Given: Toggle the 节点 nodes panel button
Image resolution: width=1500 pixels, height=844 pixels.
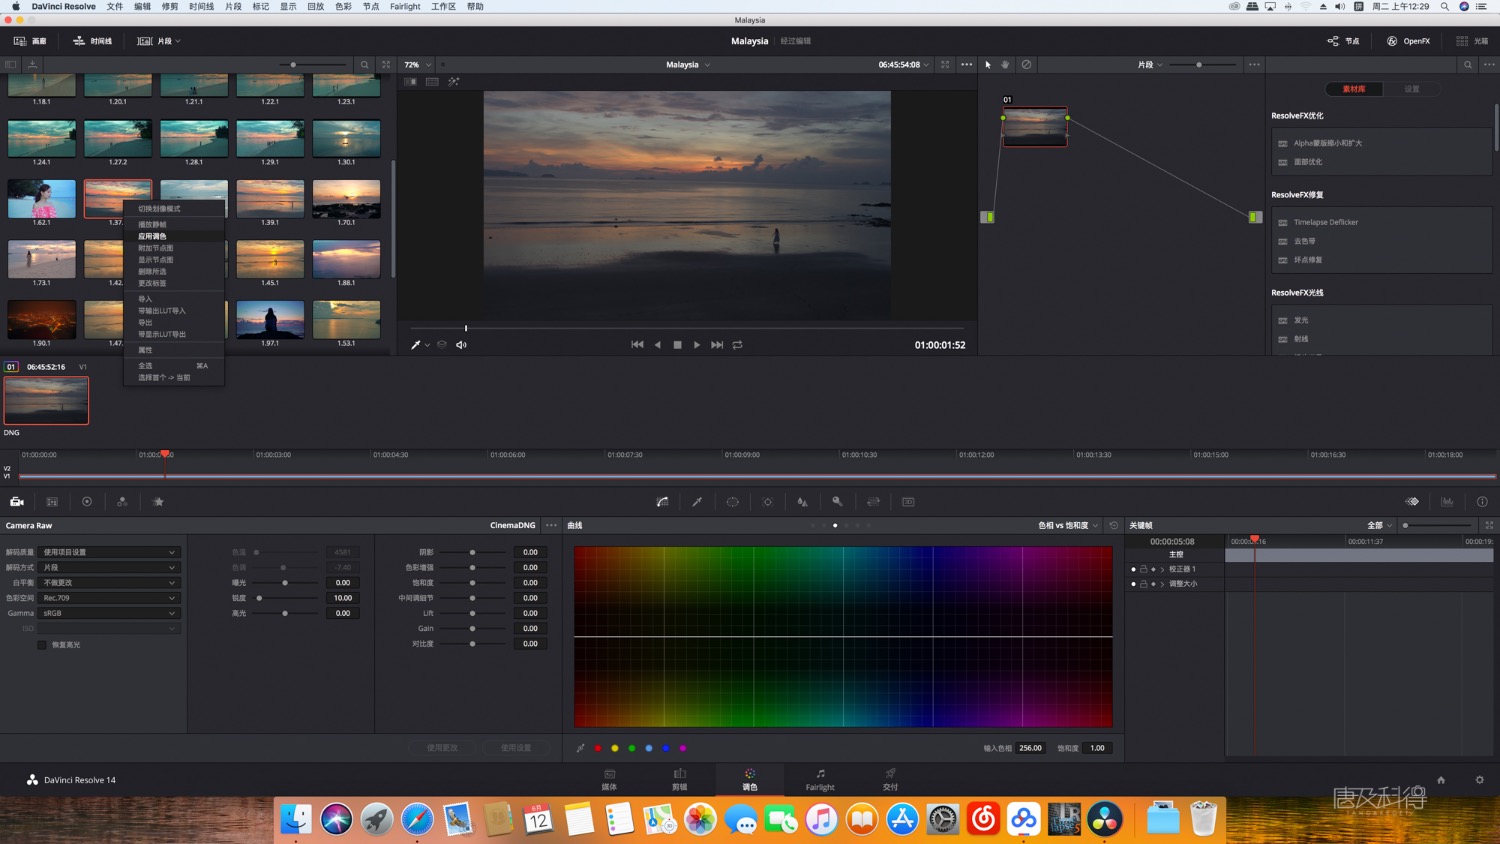Looking at the screenshot, I should click(1343, 41).
